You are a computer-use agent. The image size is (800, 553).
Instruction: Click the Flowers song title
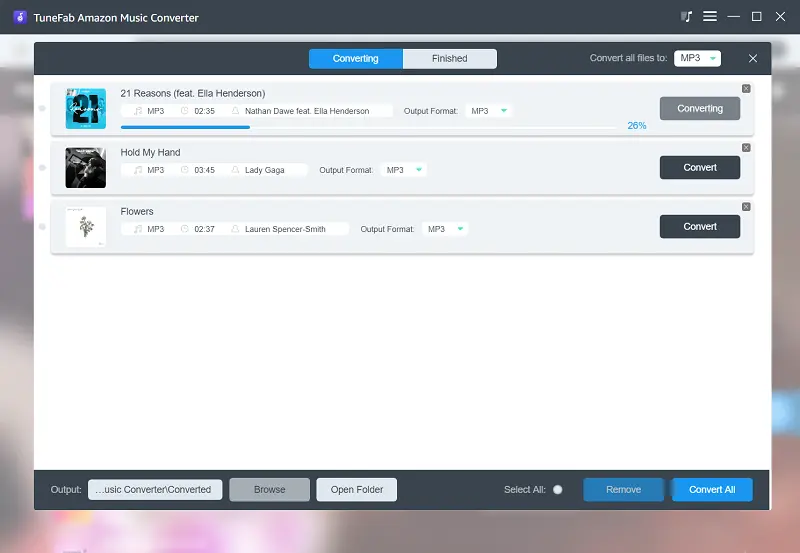click(x=137, y=211)
